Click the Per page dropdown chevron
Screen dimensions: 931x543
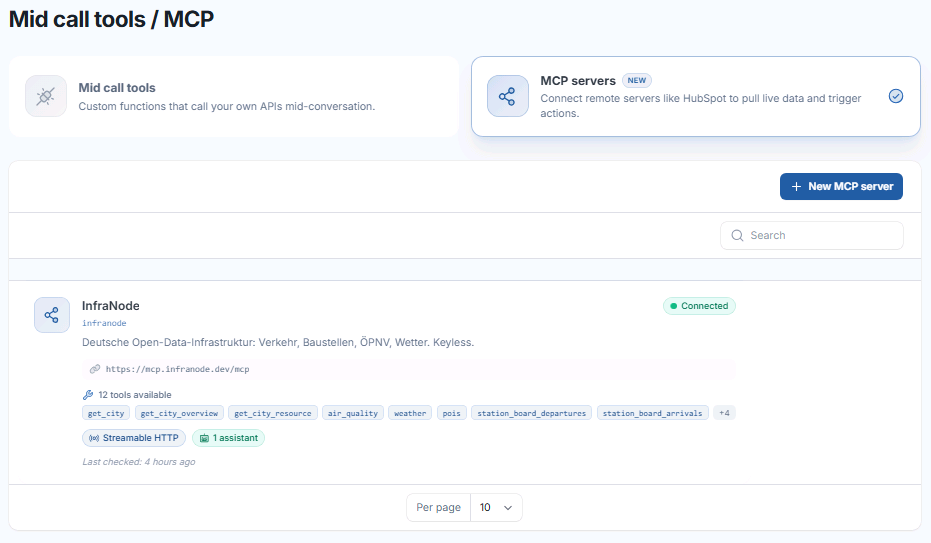pos(508,508)
